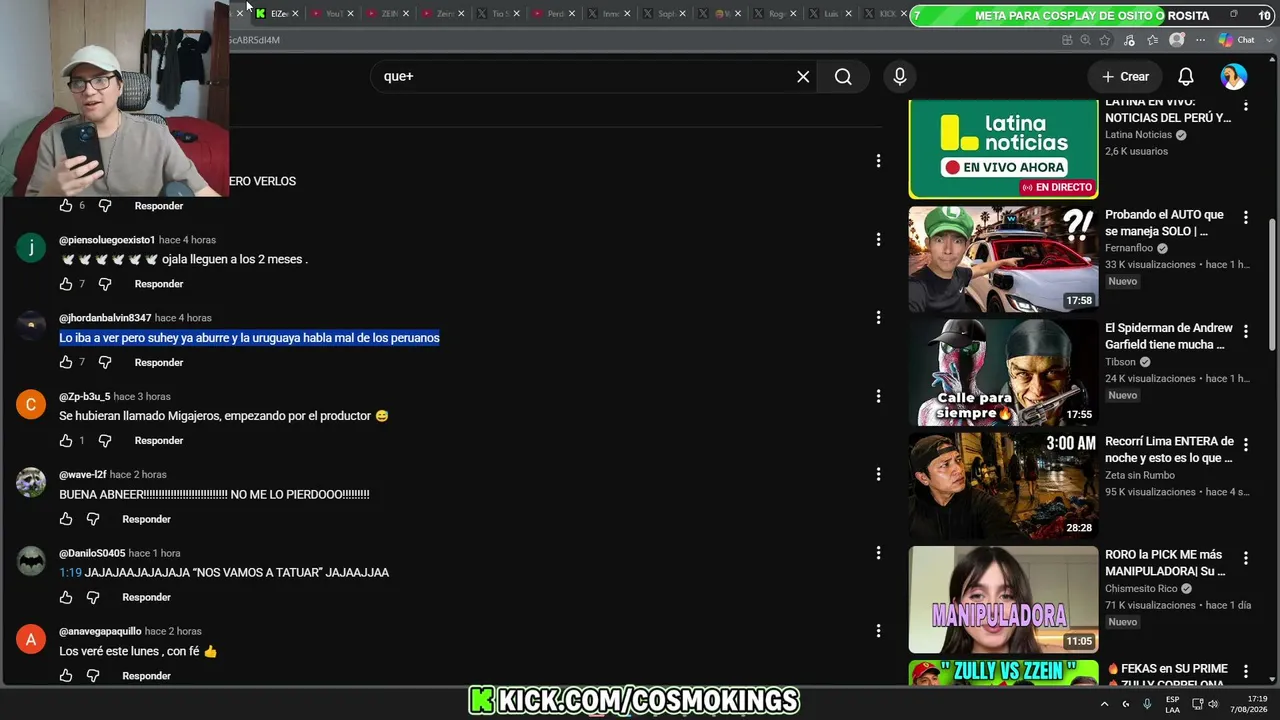The image size is (1280, 720).
Task: Reply to @piensoluegoexisto1's comment
Action: pyautogui.click(x=159, y=284)
